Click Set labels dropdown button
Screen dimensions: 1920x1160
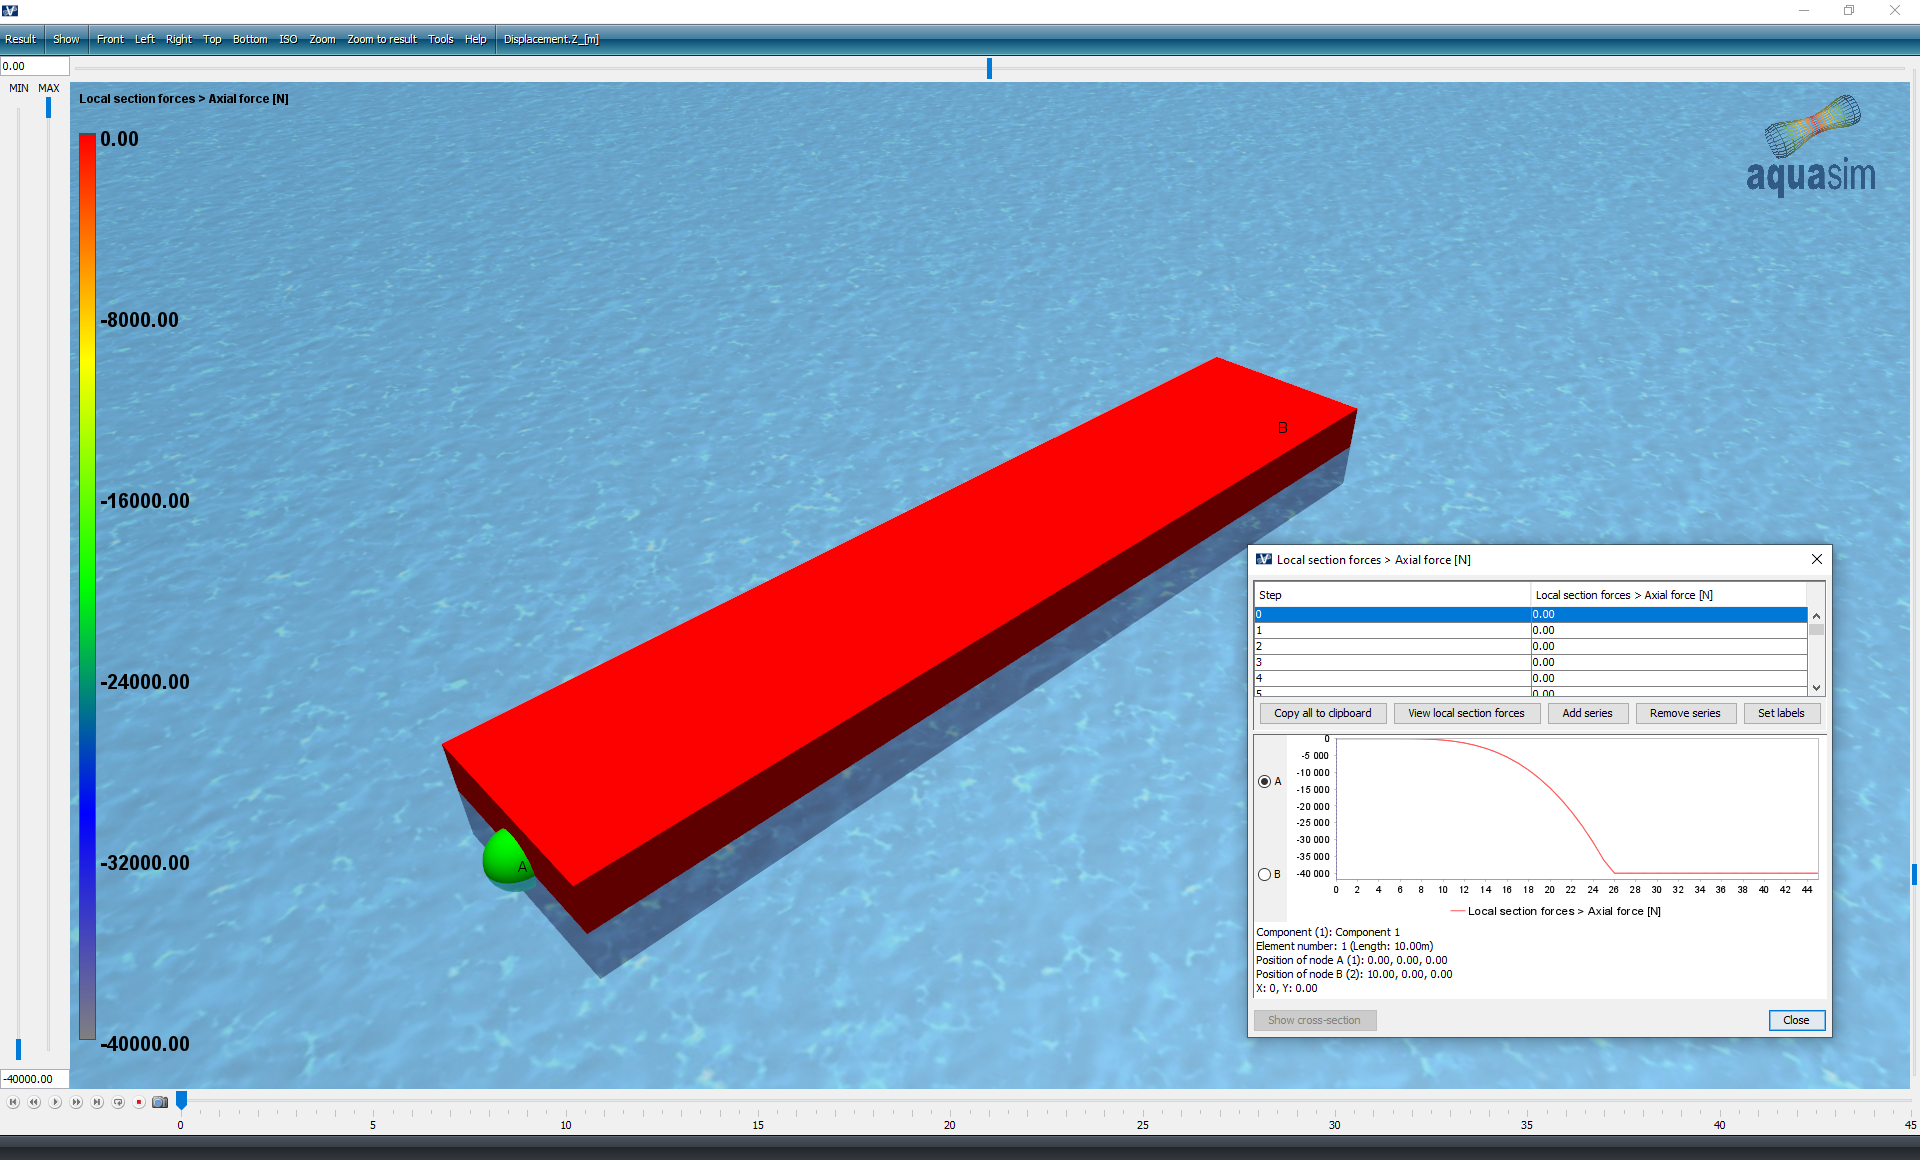tap(1781, 713)
